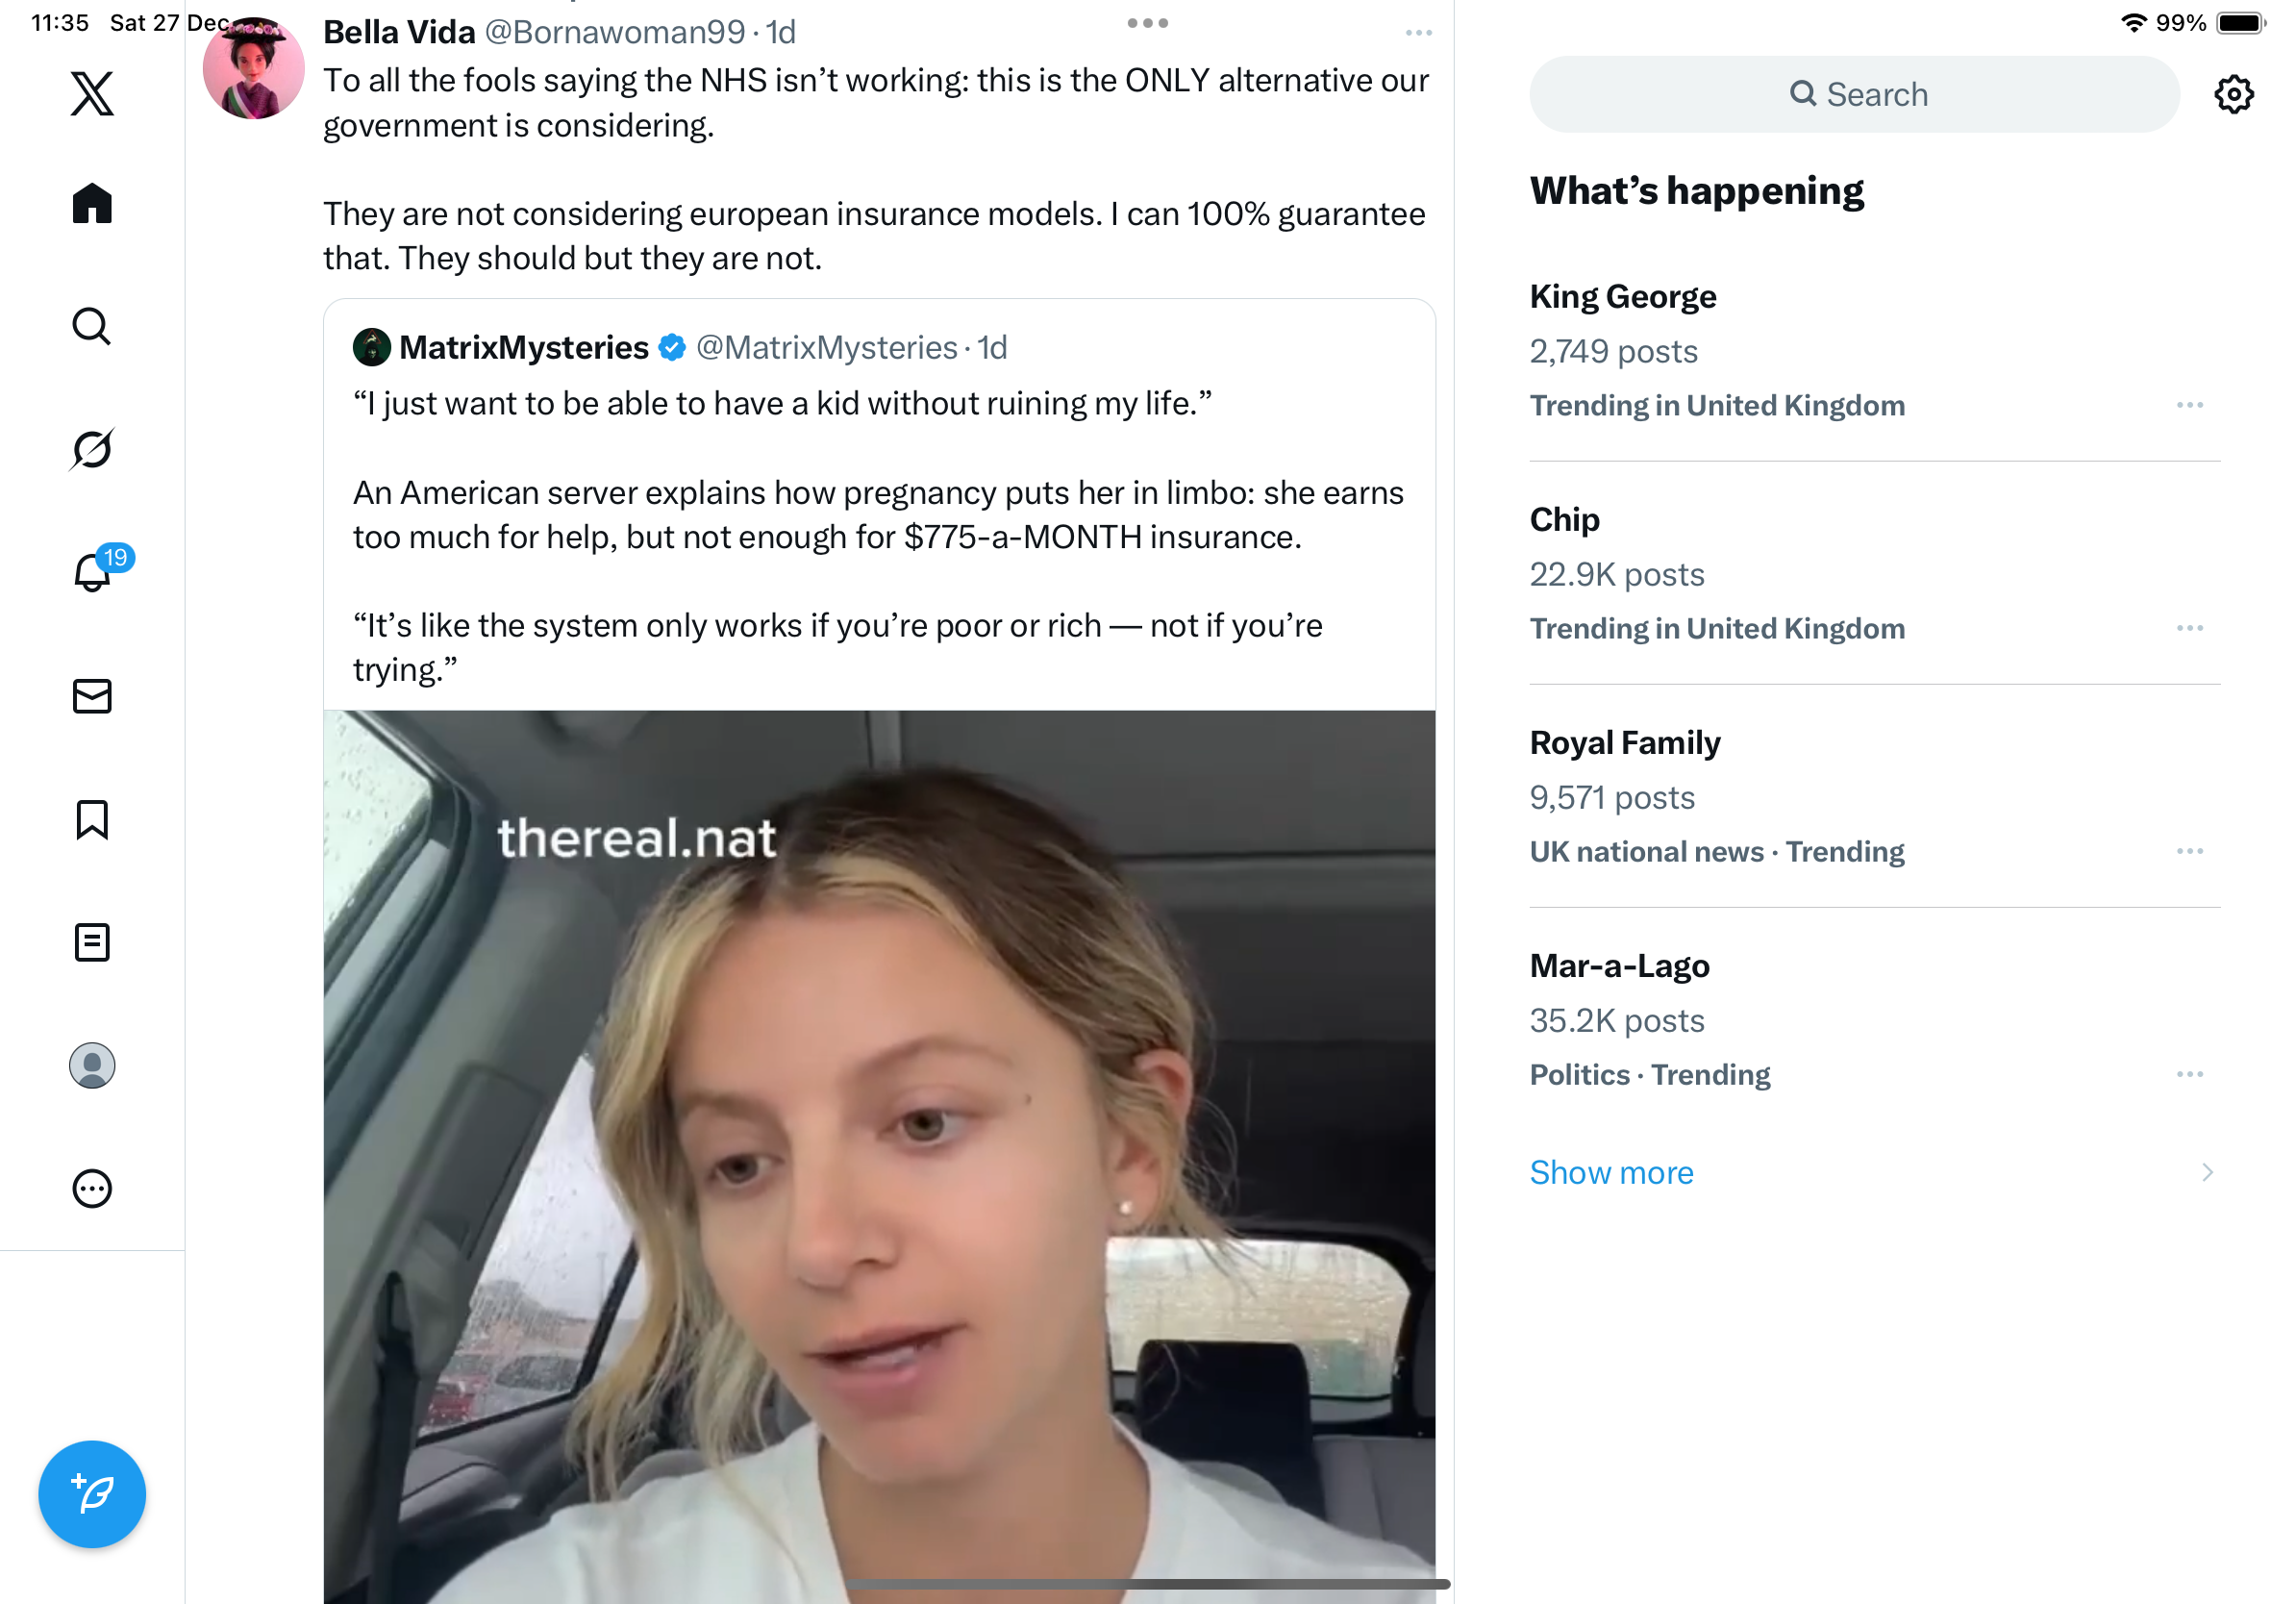Image resolution: width=2296 pixels, height=1604 pixels.
Task: Open Bookmarks from the sidebar
Action: pyautogui.click(x=92, y=819)
